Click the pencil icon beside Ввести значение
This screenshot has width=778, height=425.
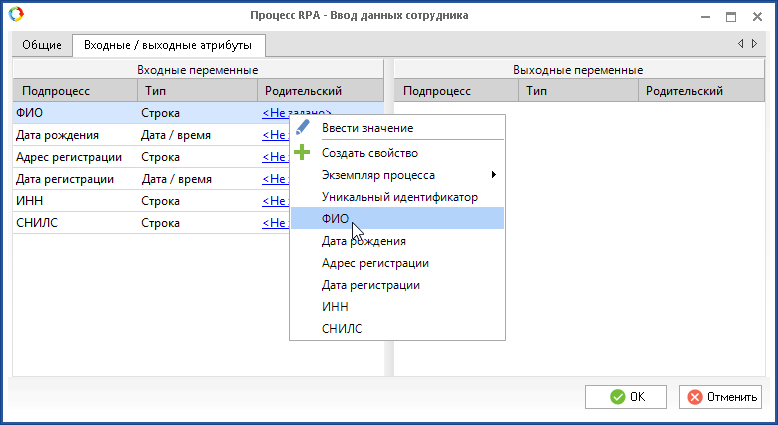303,128
